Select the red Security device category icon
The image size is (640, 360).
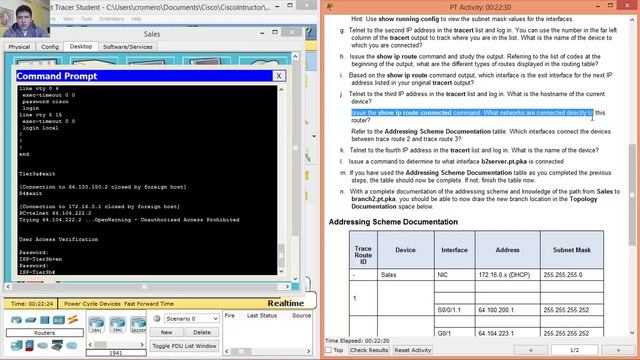pyautogui.click(x=29, y=345)
